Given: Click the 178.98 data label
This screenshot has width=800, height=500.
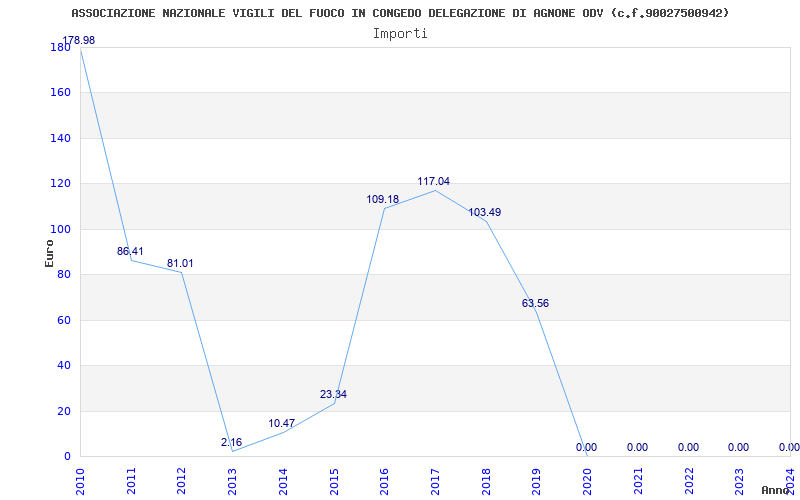Looking at the screenshot, I should (79, 40).
